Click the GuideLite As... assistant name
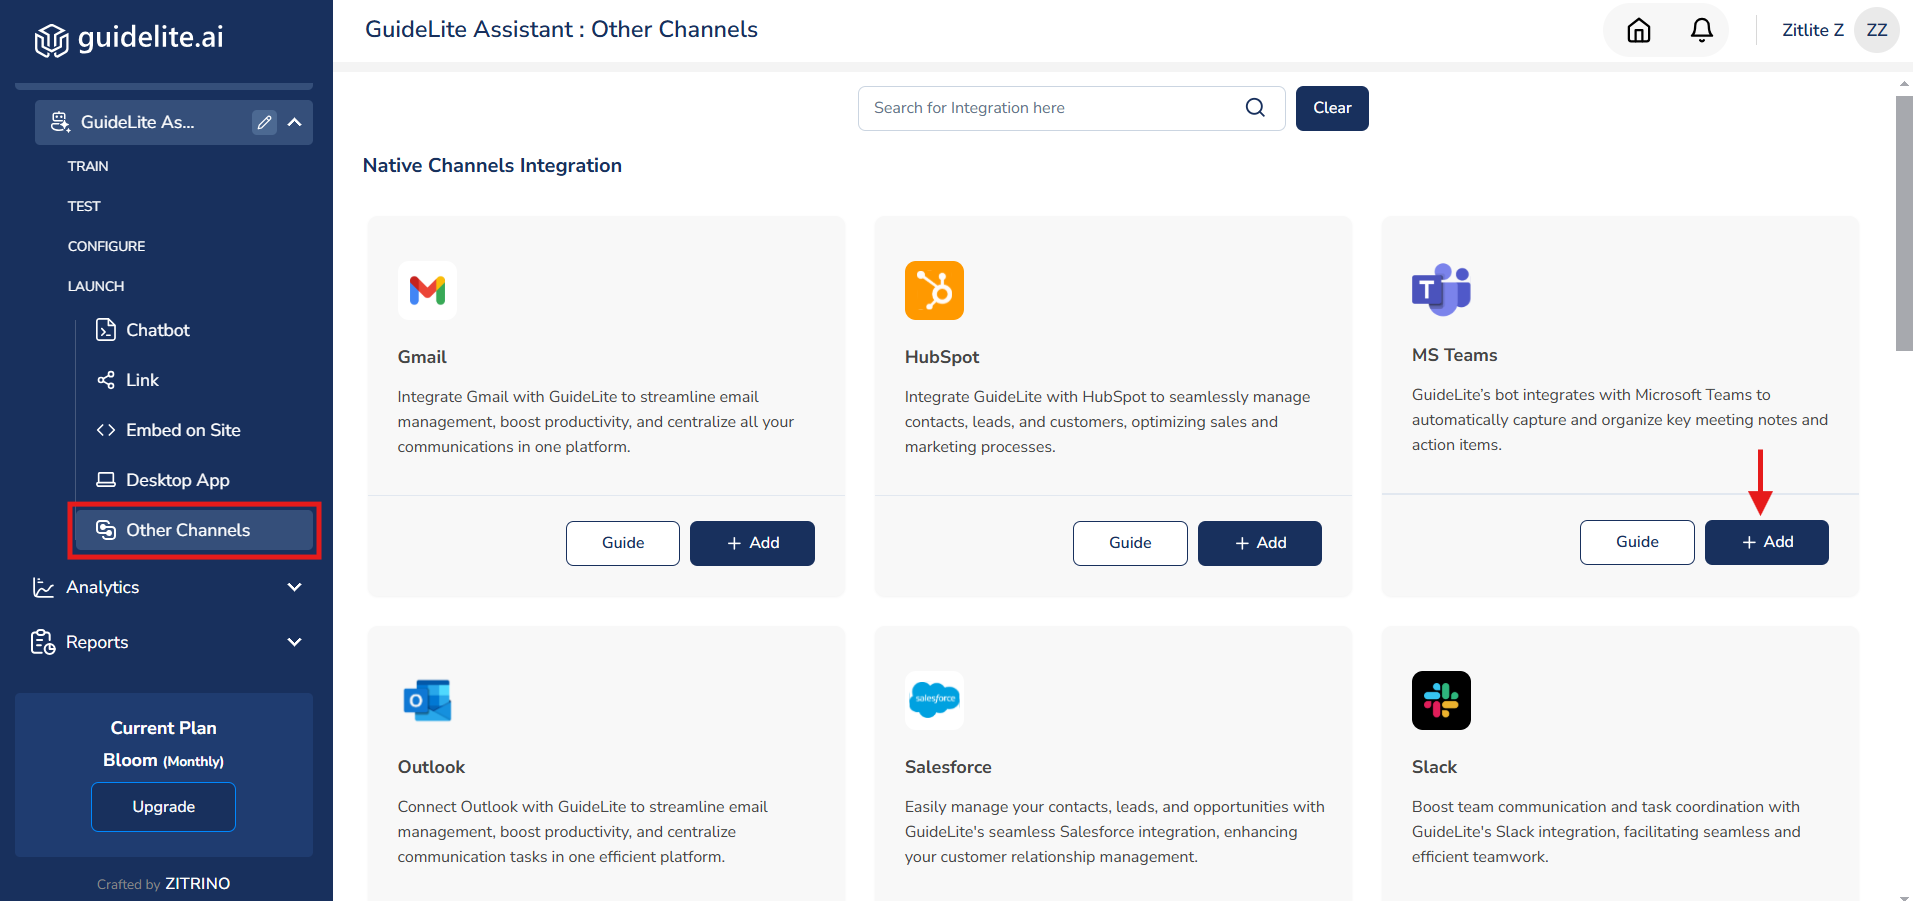Viewport: 1913px width, 901px height. click(138, 122)
